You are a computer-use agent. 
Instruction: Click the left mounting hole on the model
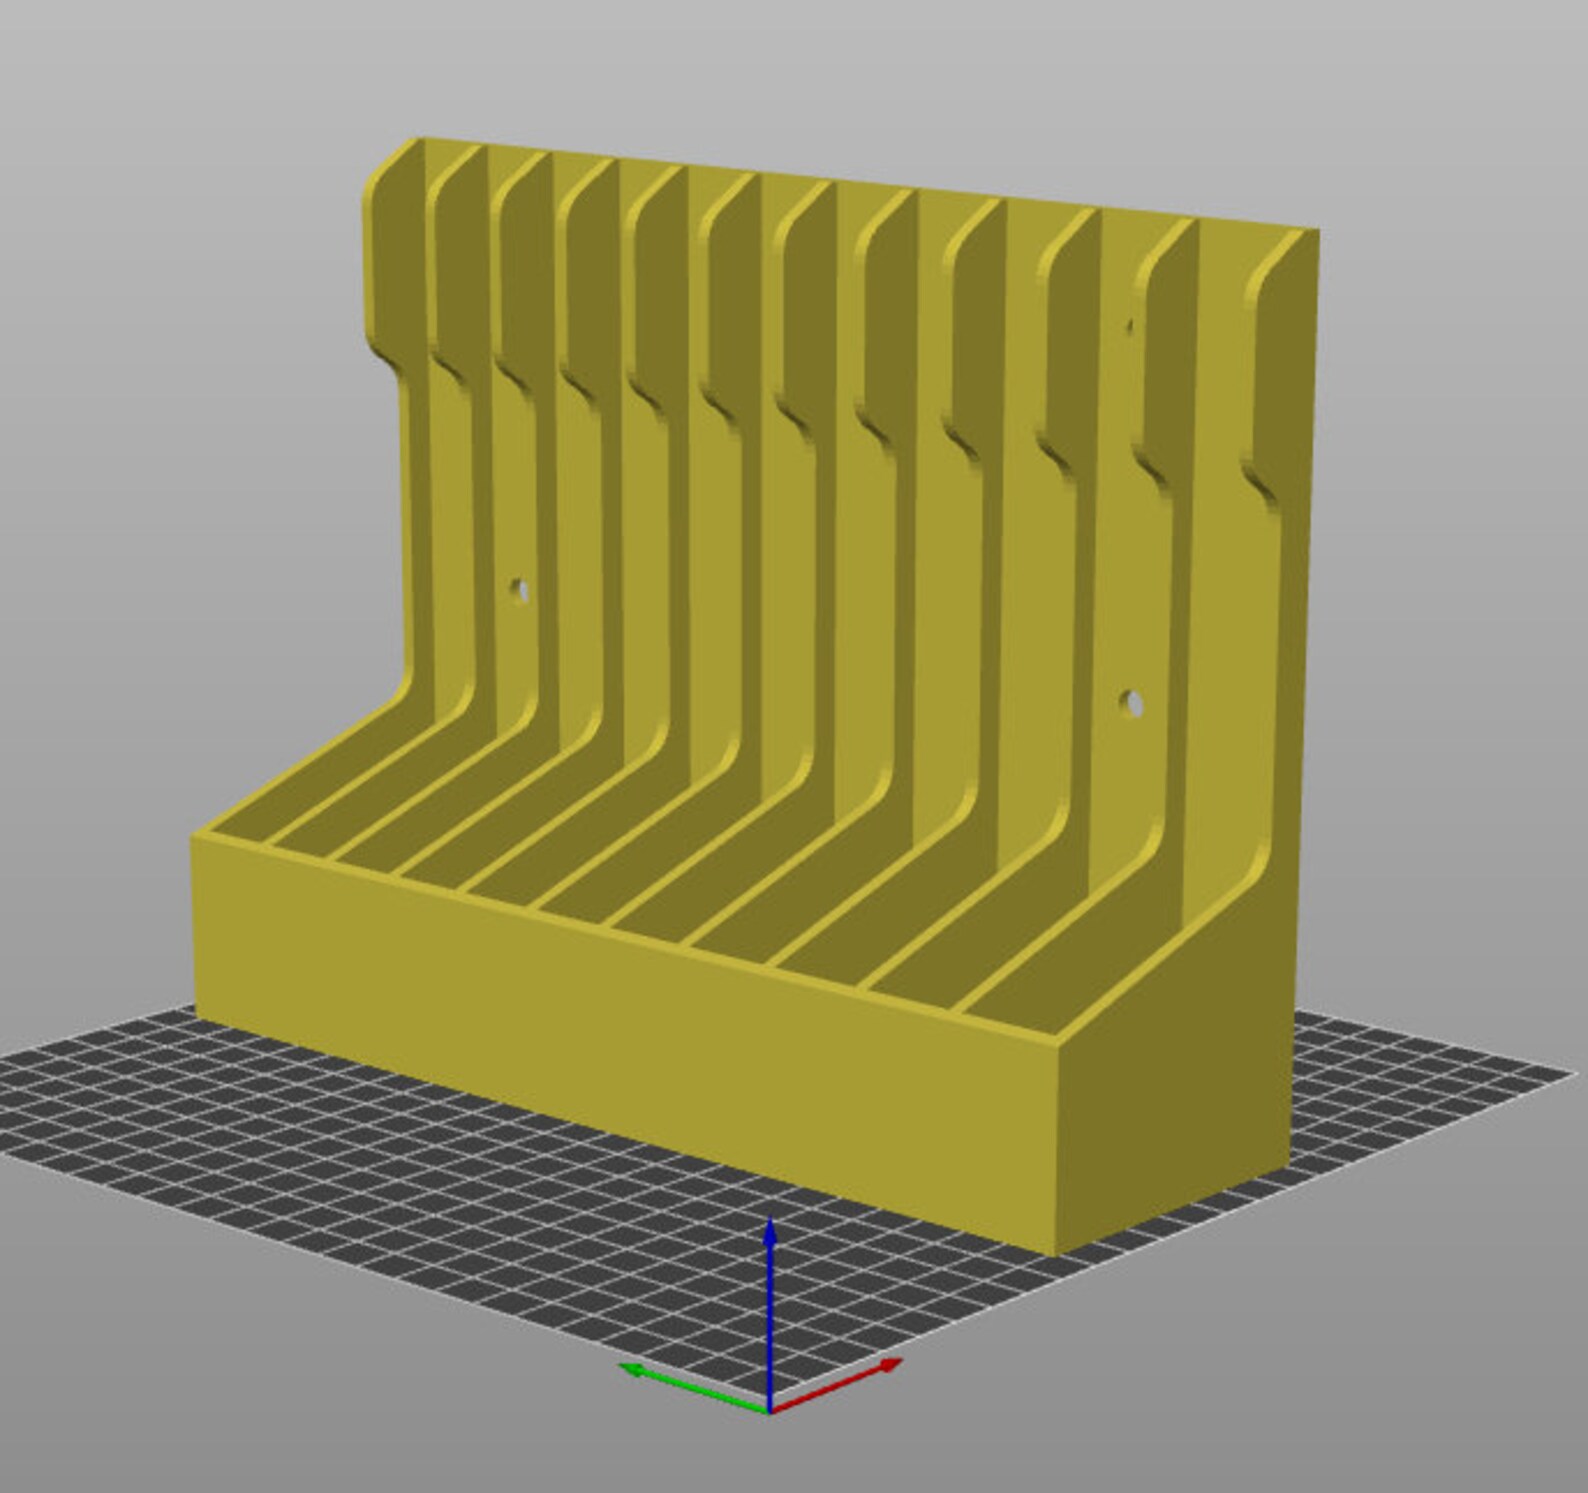(519, 590)
